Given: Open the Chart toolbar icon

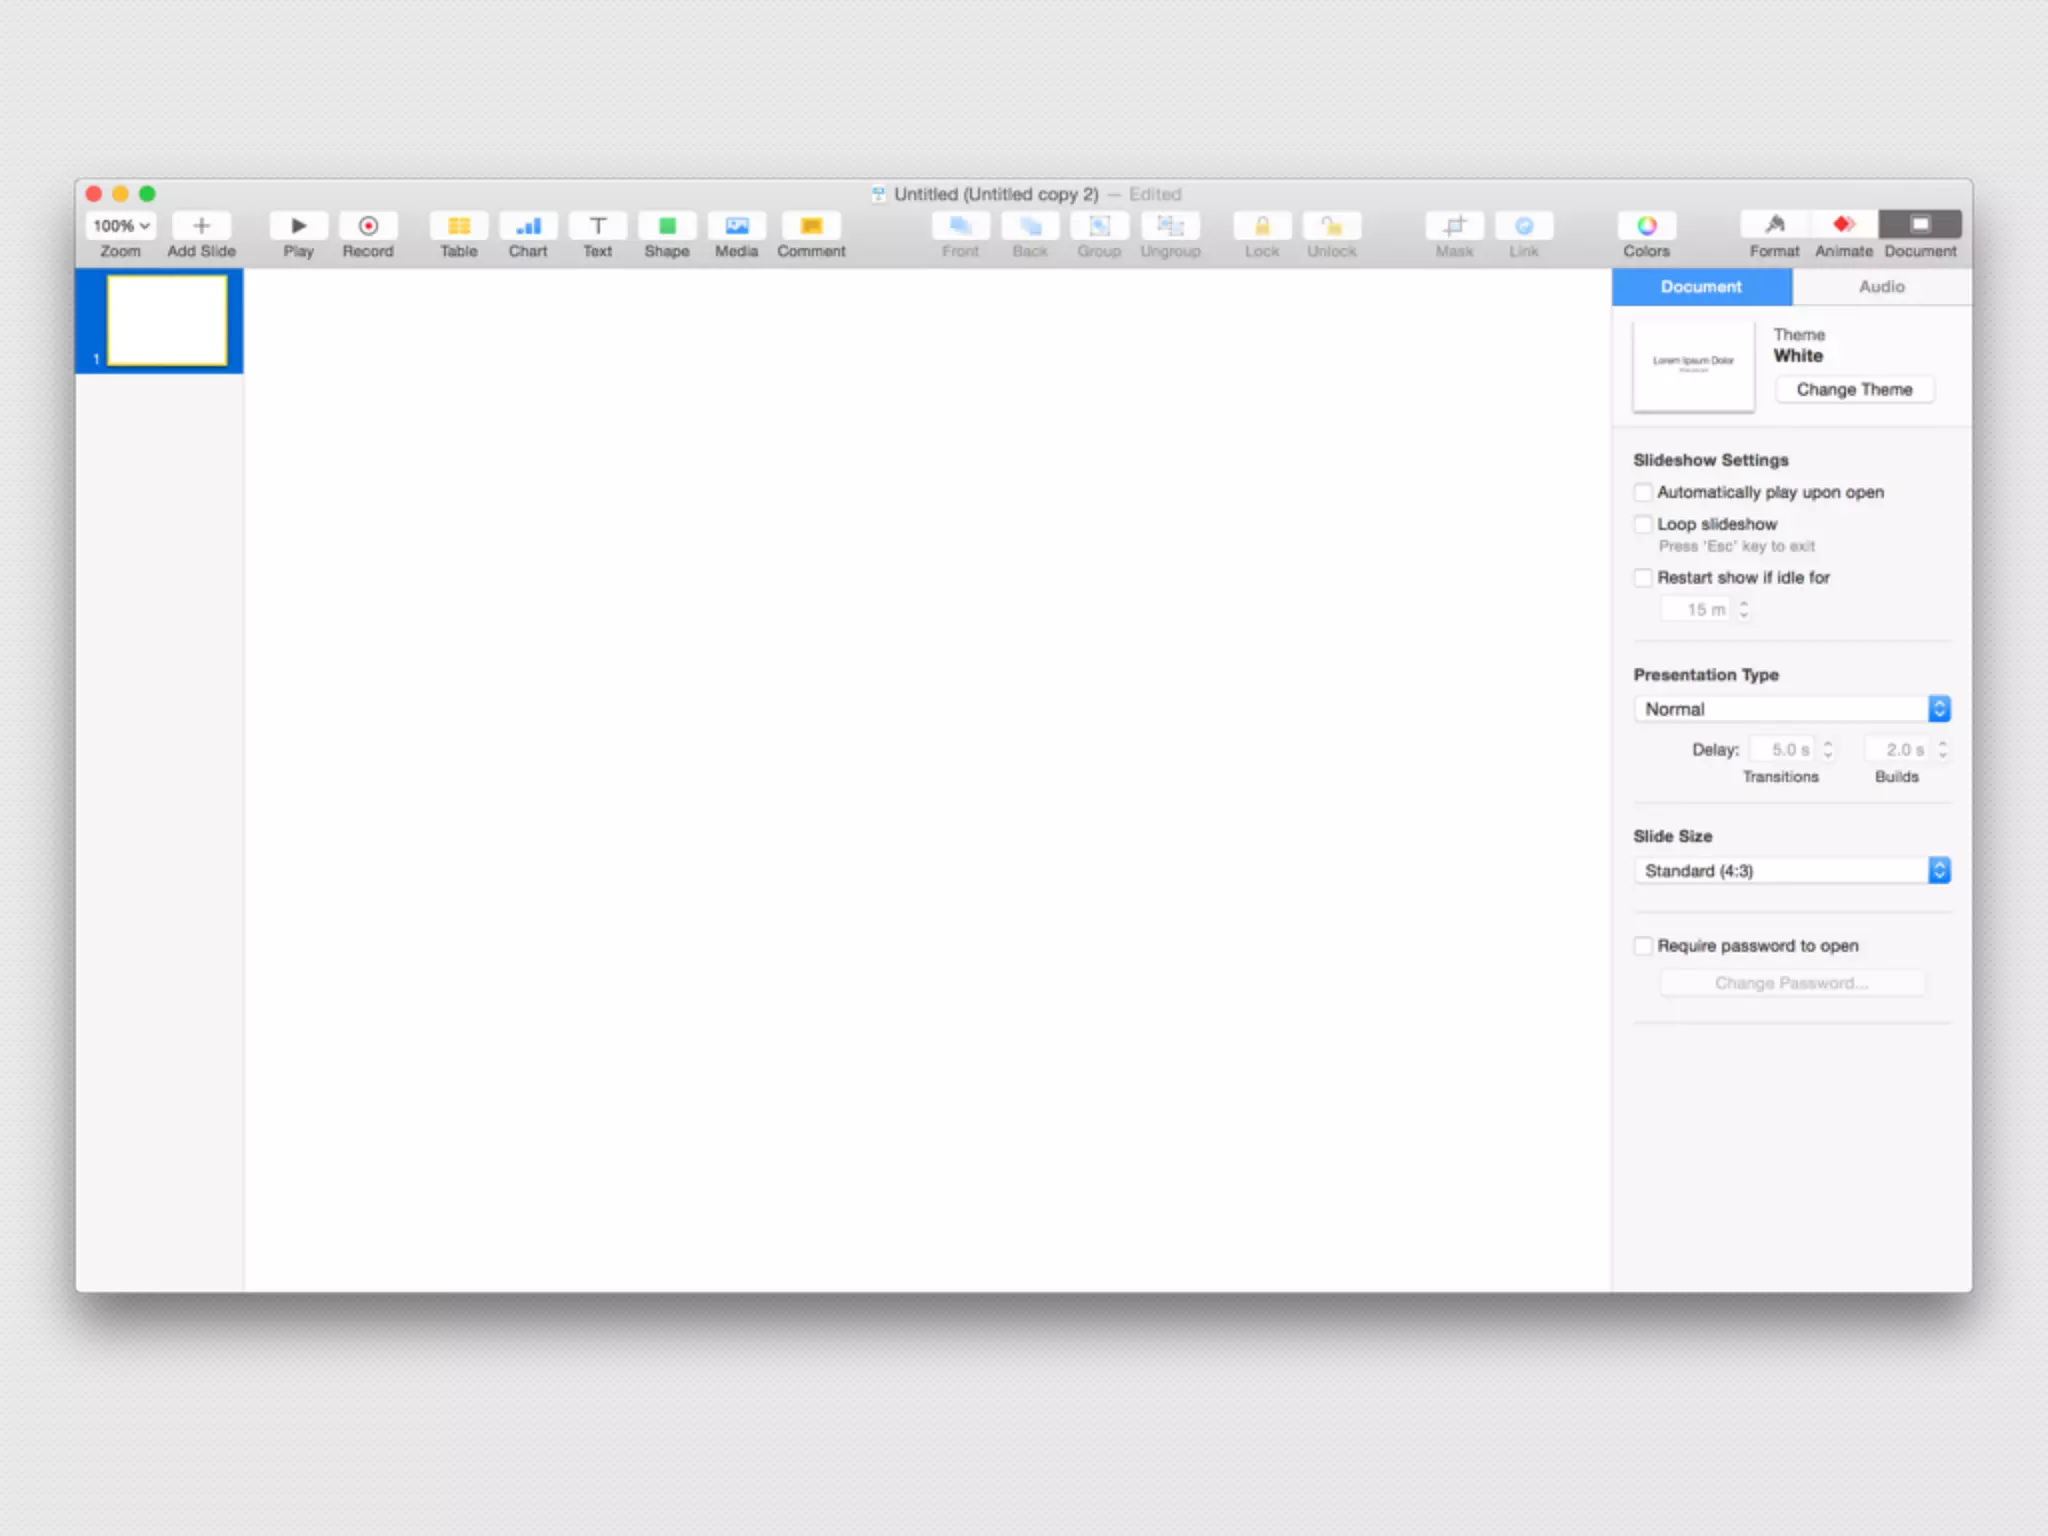Looking at the screenshot, I should [x=528, y=225].
